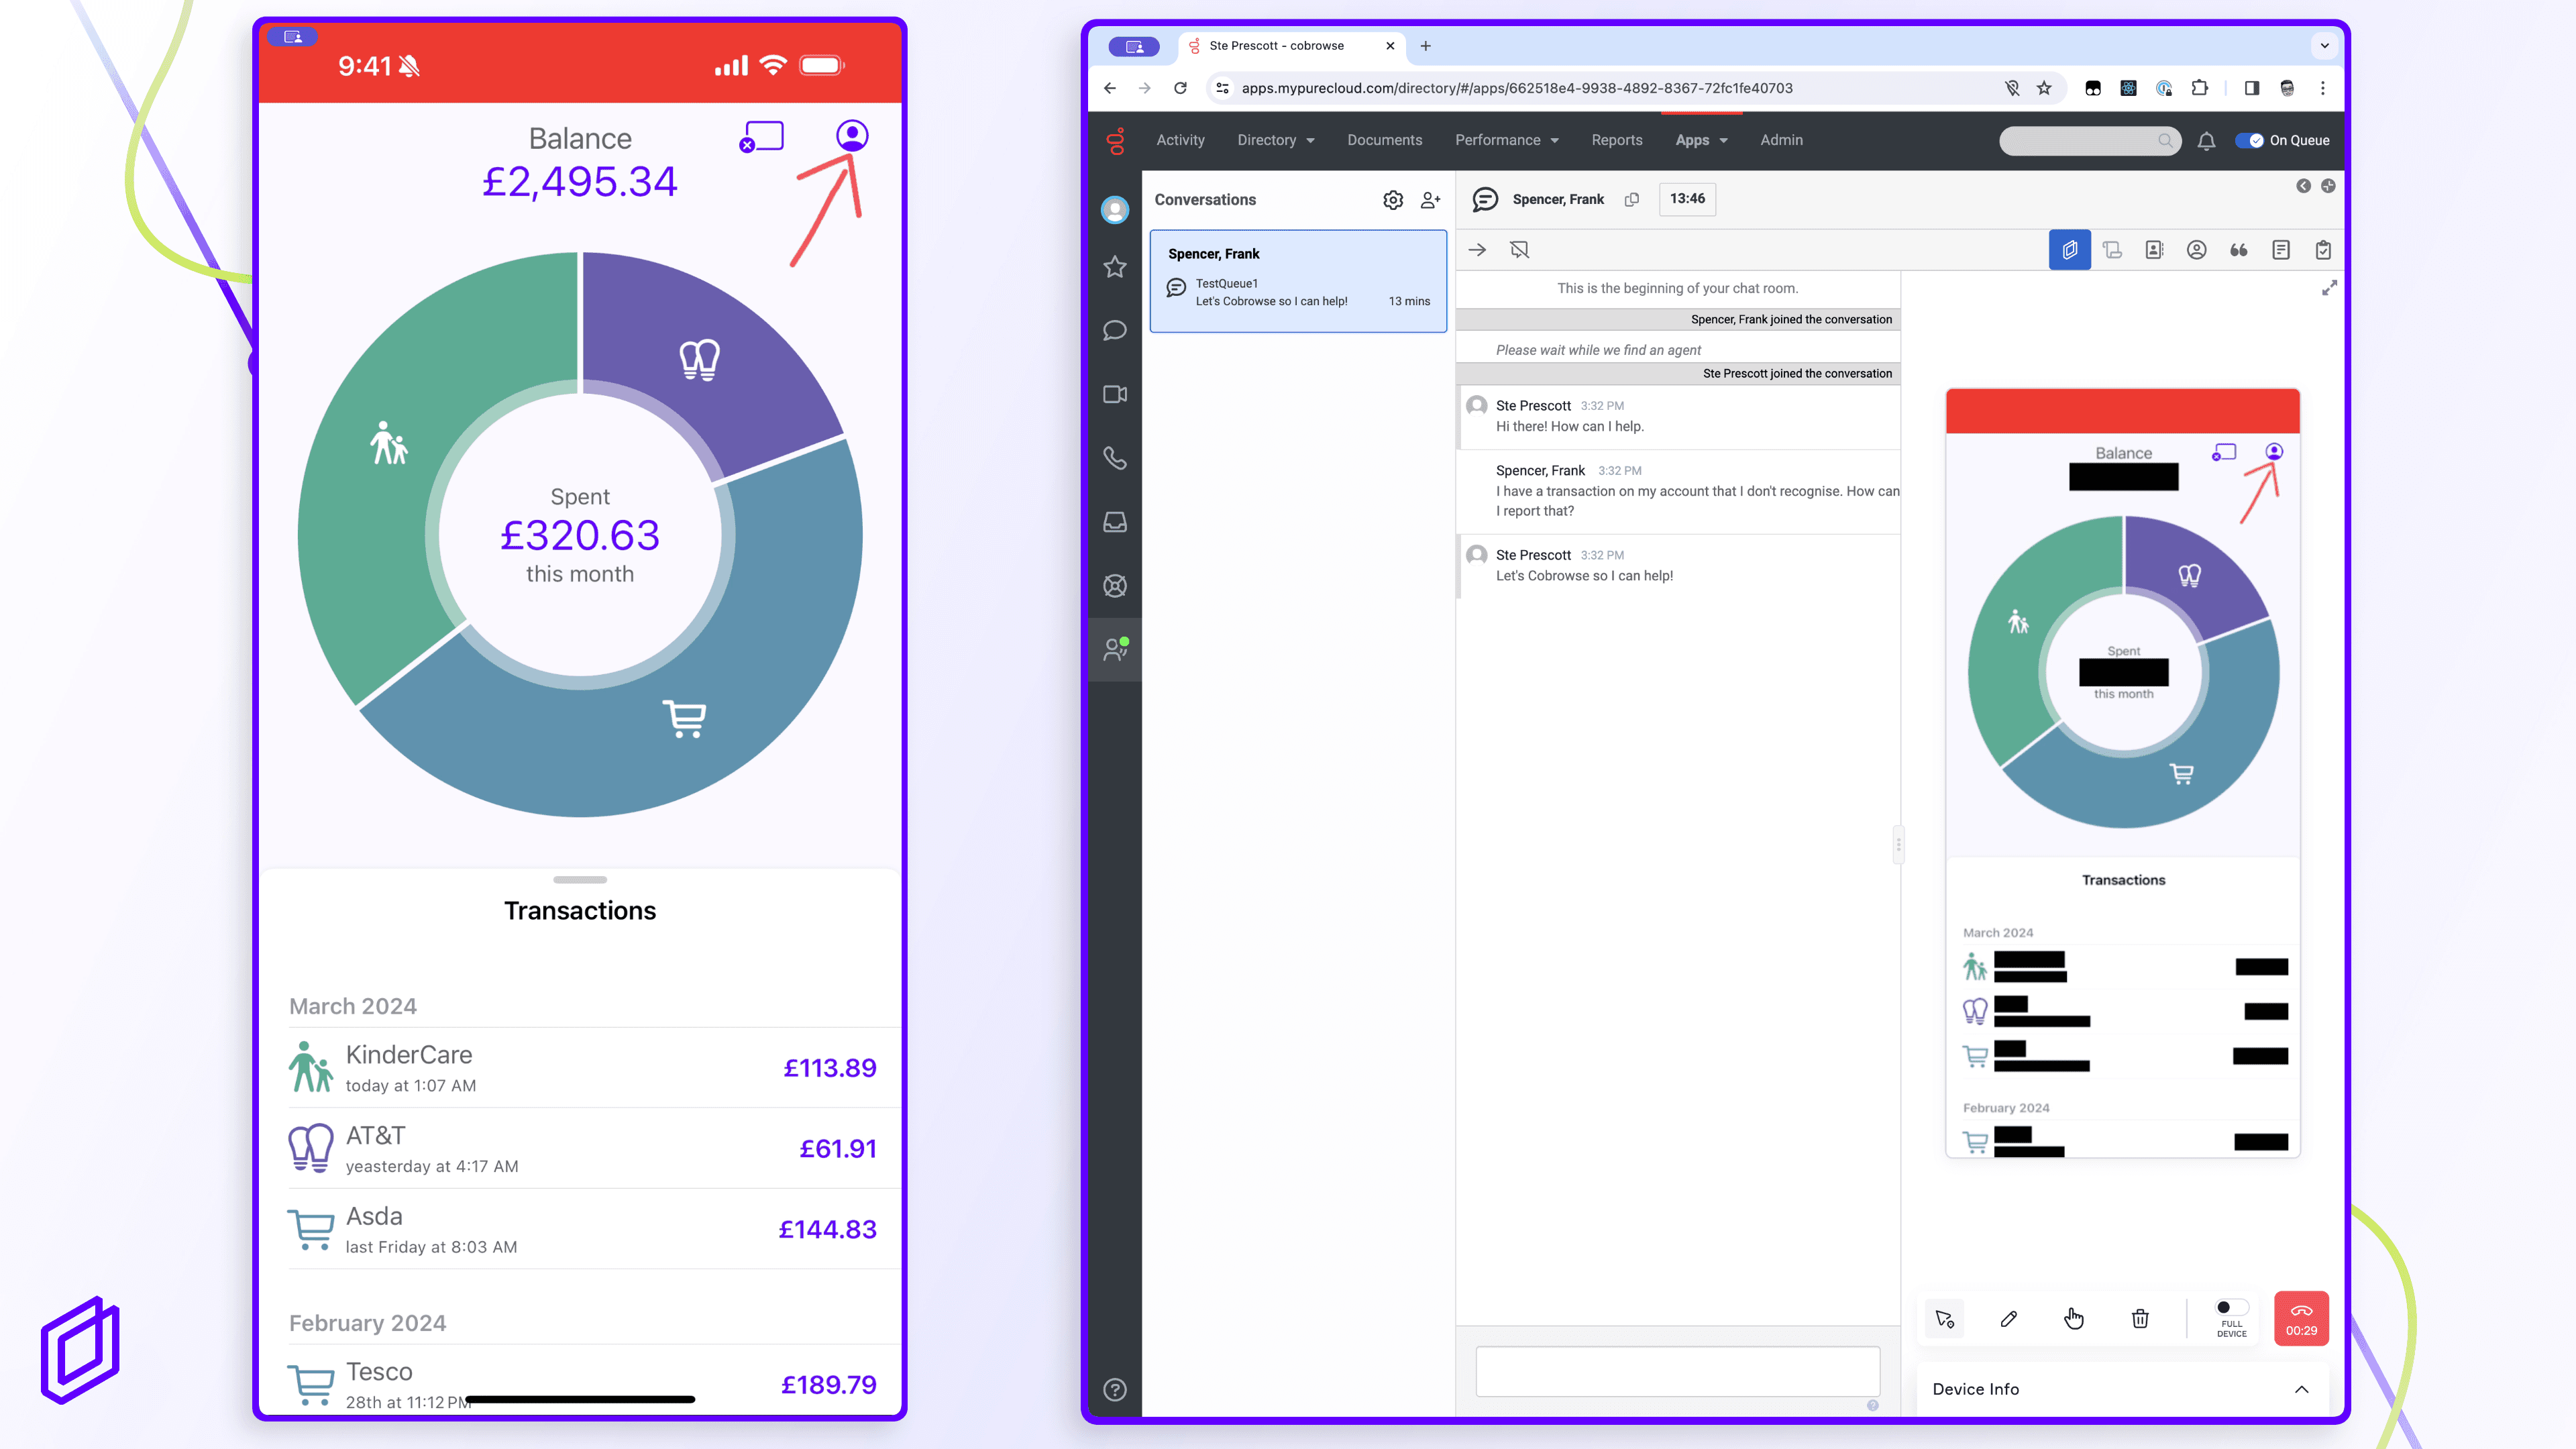This screenshot has width=2576, height=1449.
Task: Open conversation settings gear icon
Action: tap(1392, 200)
